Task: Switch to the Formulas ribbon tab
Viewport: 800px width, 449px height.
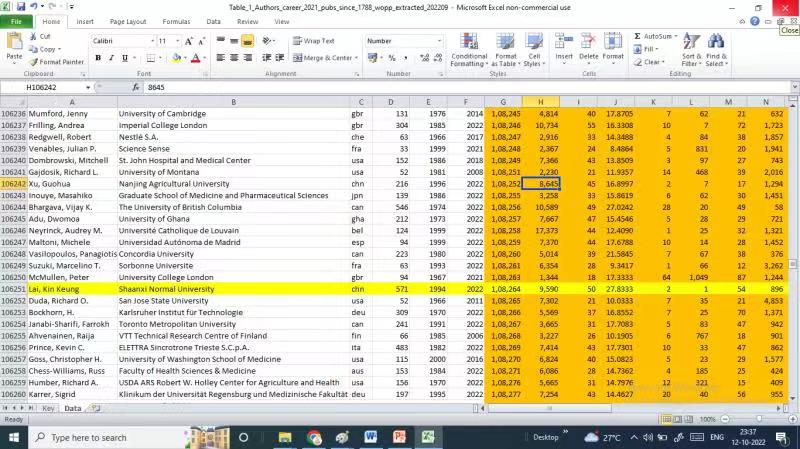Action: tap(176, 21)
